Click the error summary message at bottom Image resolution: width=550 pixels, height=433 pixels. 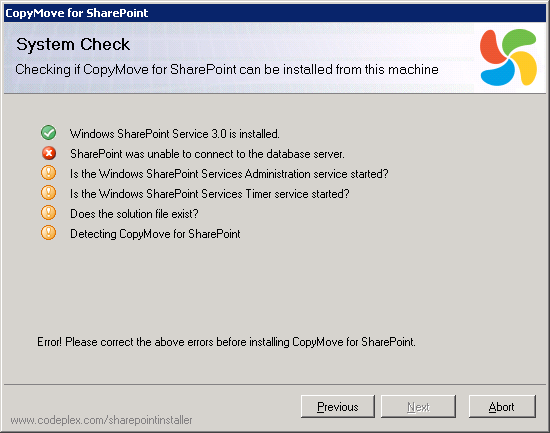point(226,342)
